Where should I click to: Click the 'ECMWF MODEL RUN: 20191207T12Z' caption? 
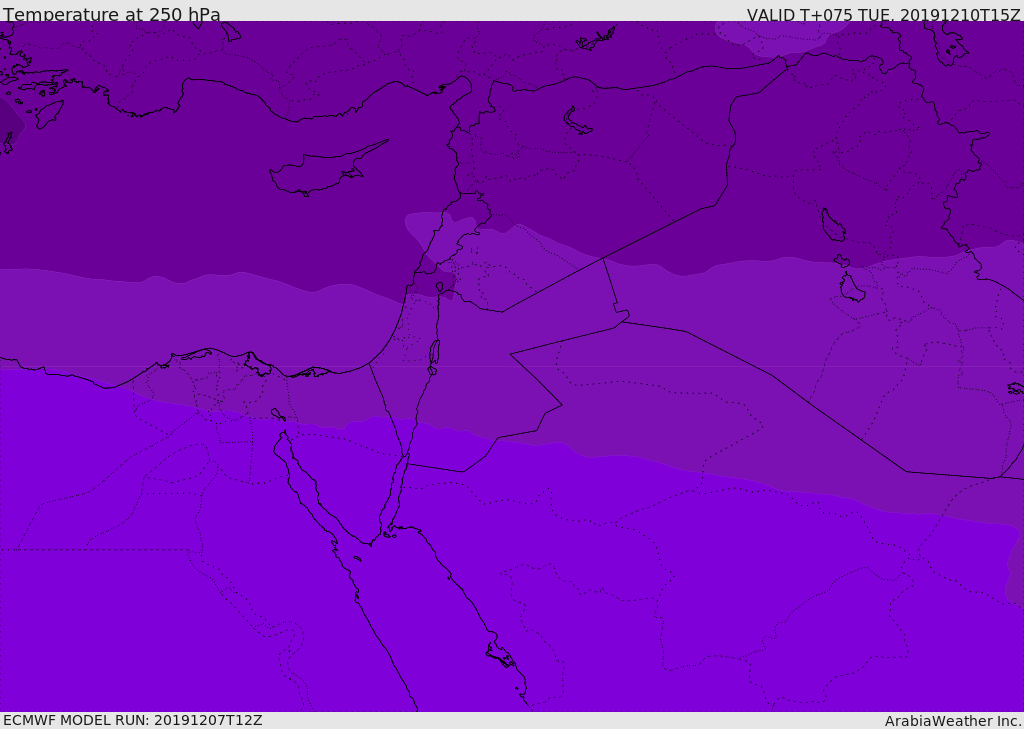[133, 721]
